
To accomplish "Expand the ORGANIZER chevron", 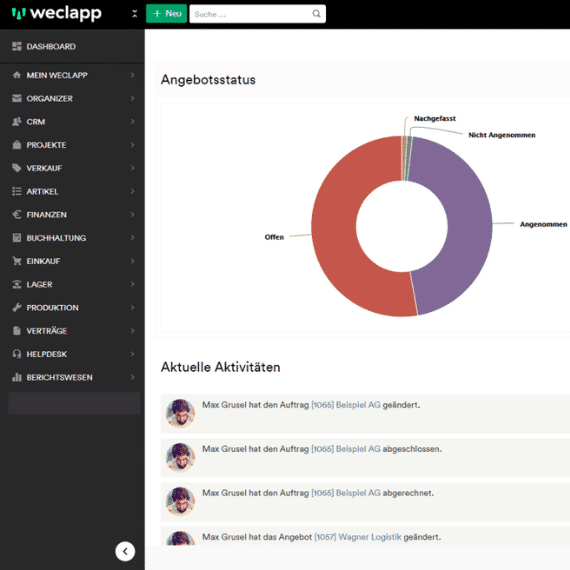I will (132, 98).
